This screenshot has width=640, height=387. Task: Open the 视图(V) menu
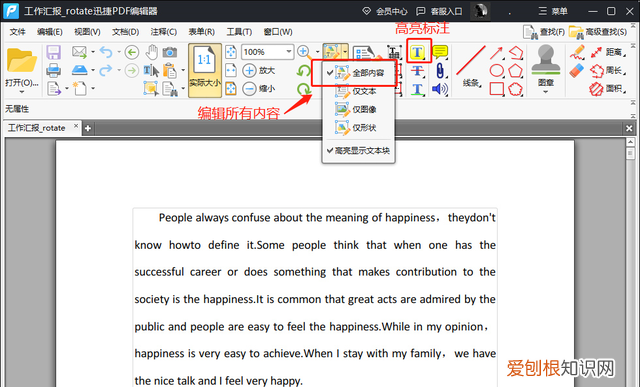(87, 32)
